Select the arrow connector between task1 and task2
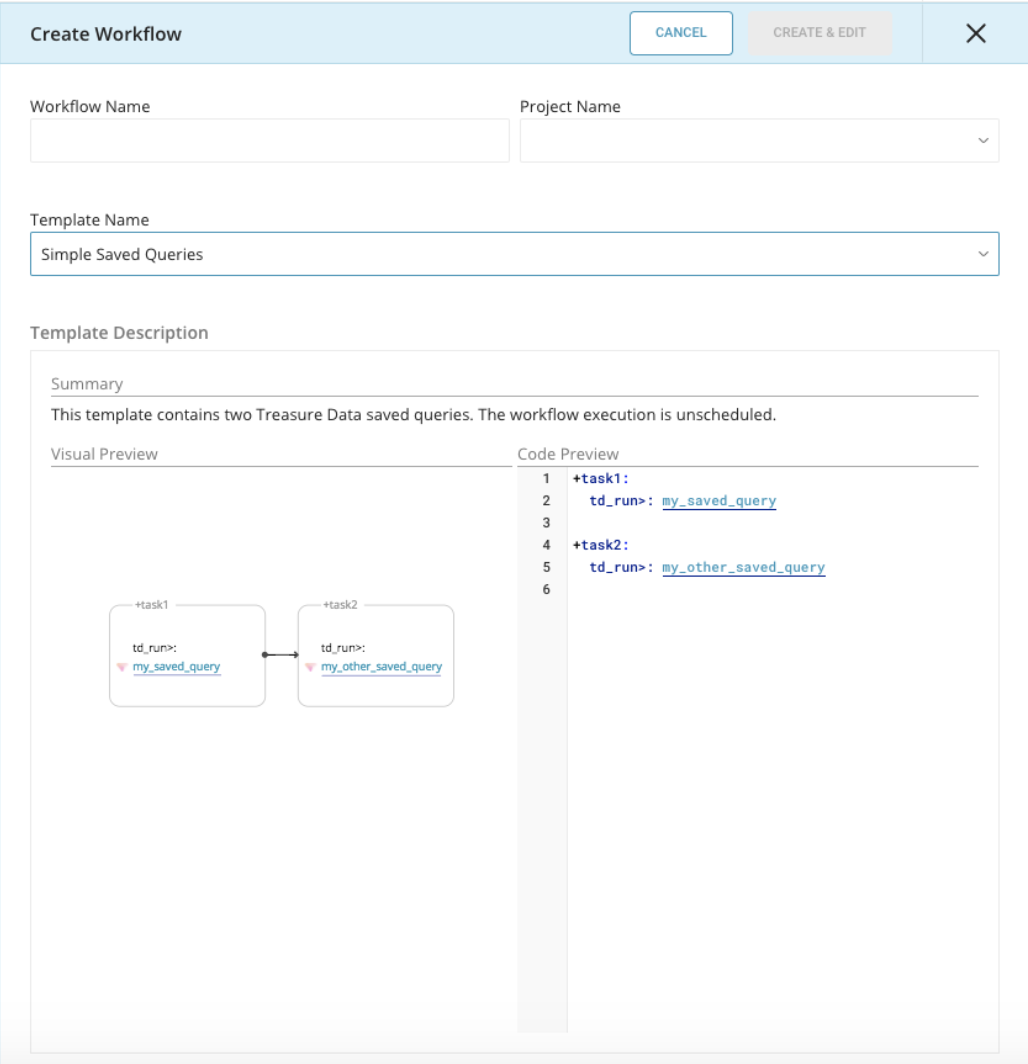 [281, 655]
